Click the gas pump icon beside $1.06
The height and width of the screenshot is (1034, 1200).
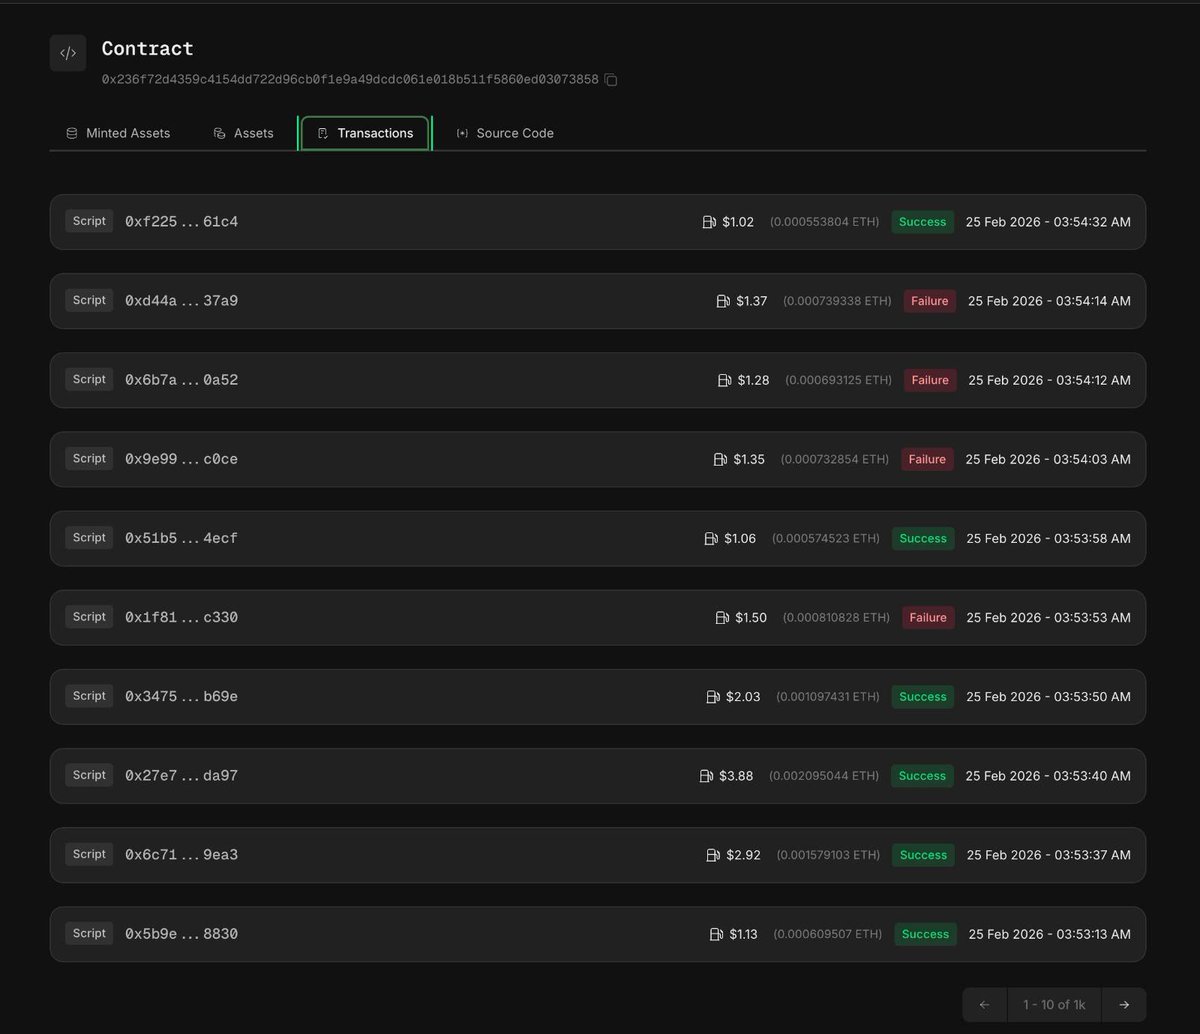click(711, 538)
